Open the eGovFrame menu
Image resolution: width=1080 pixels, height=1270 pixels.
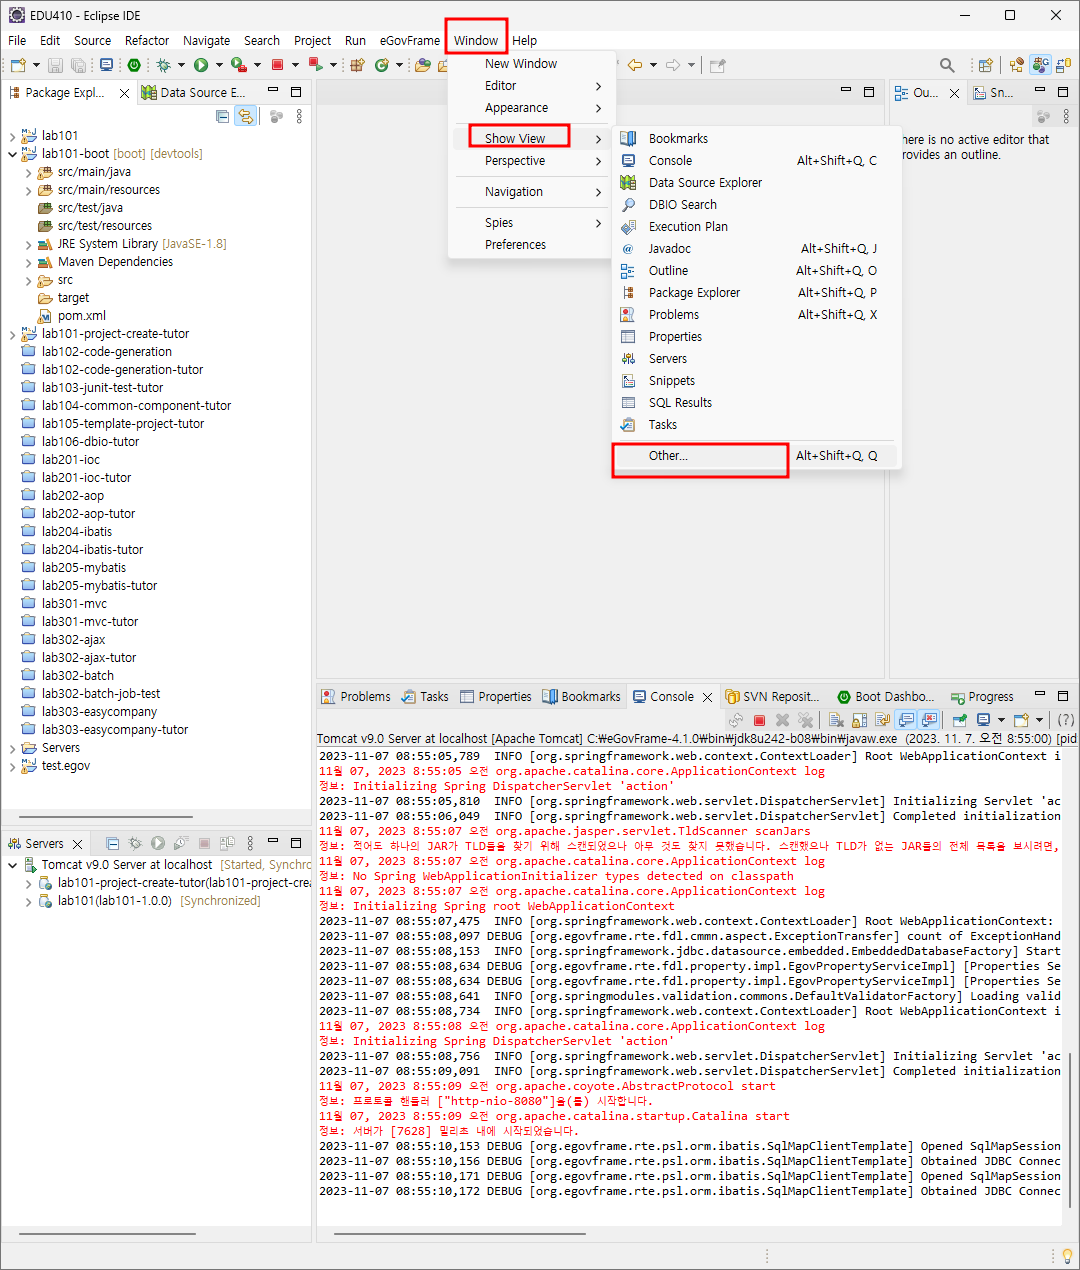click(410, 40)
